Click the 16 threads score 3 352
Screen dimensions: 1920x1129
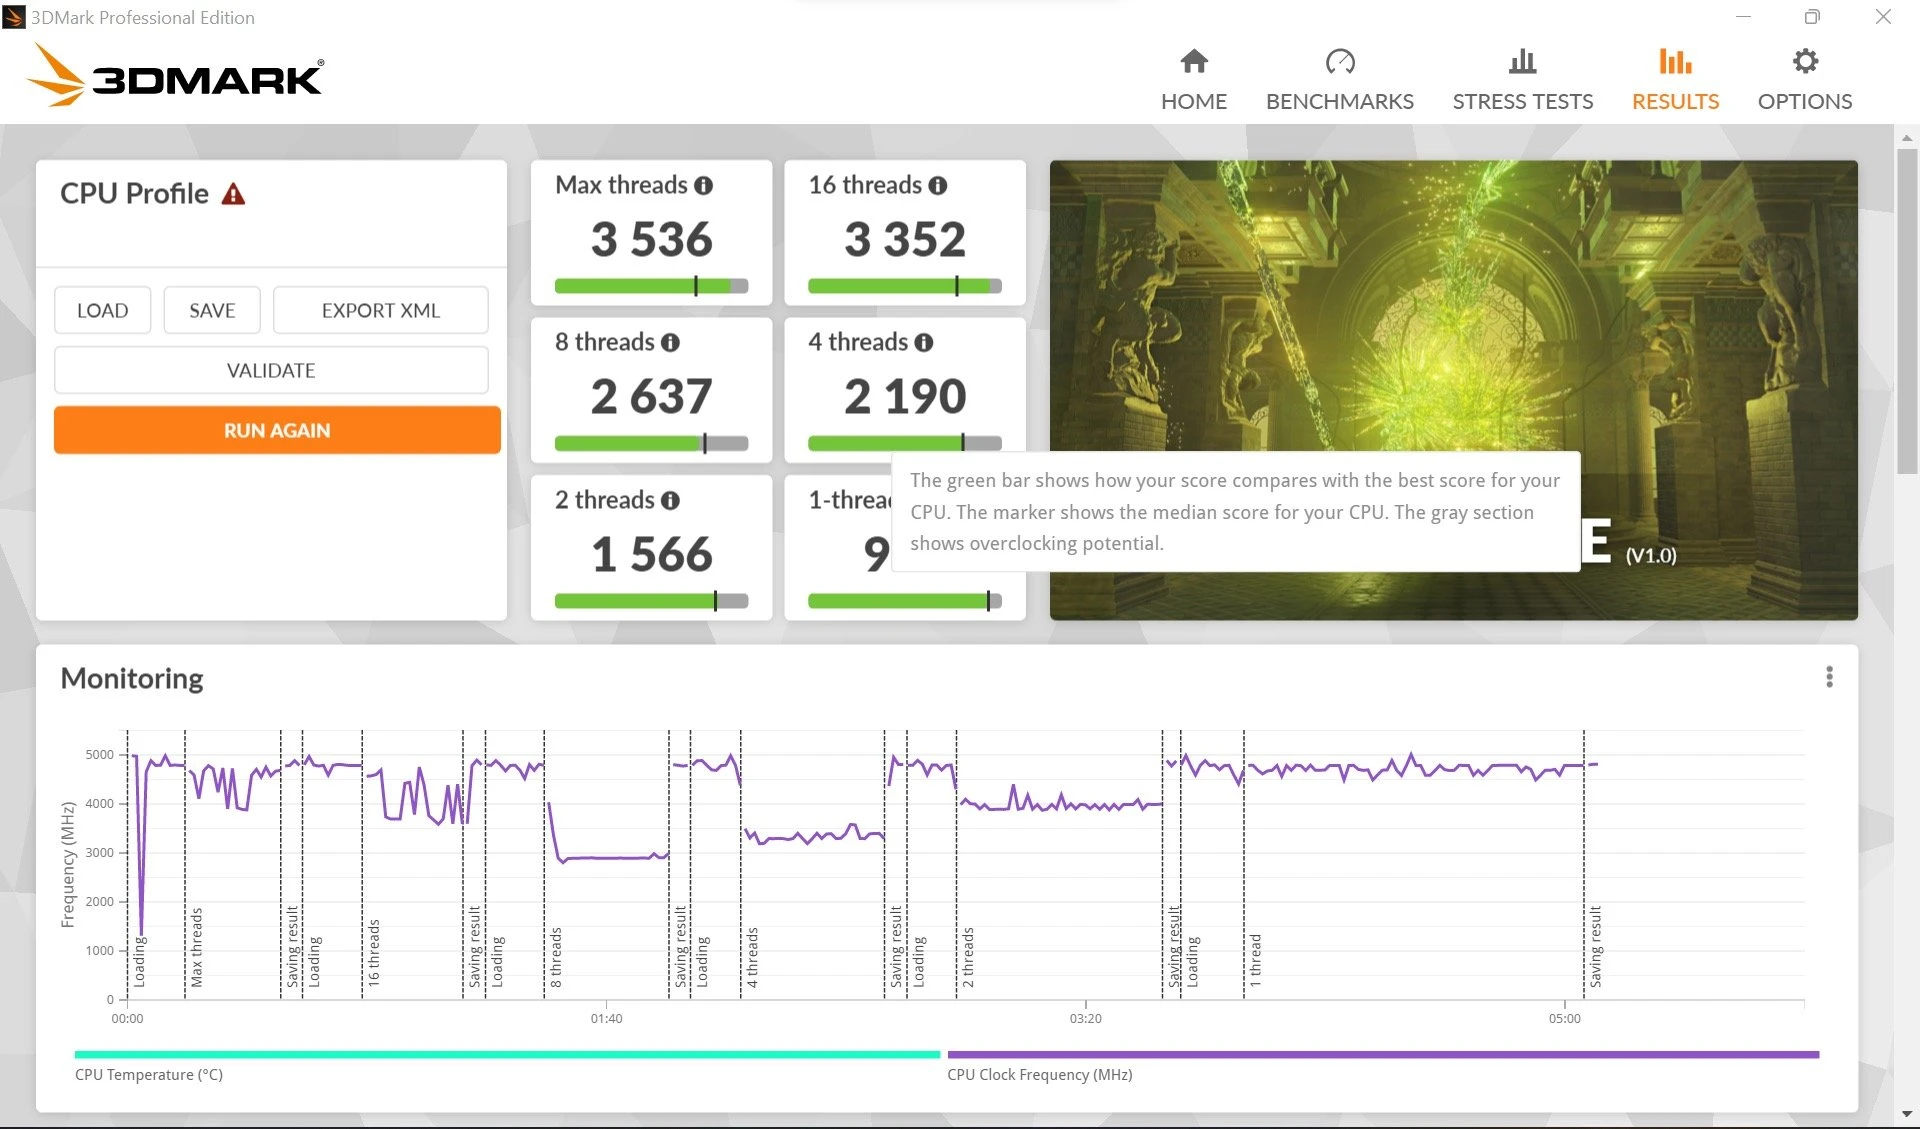pyautogui.click(x=904, y=239)
